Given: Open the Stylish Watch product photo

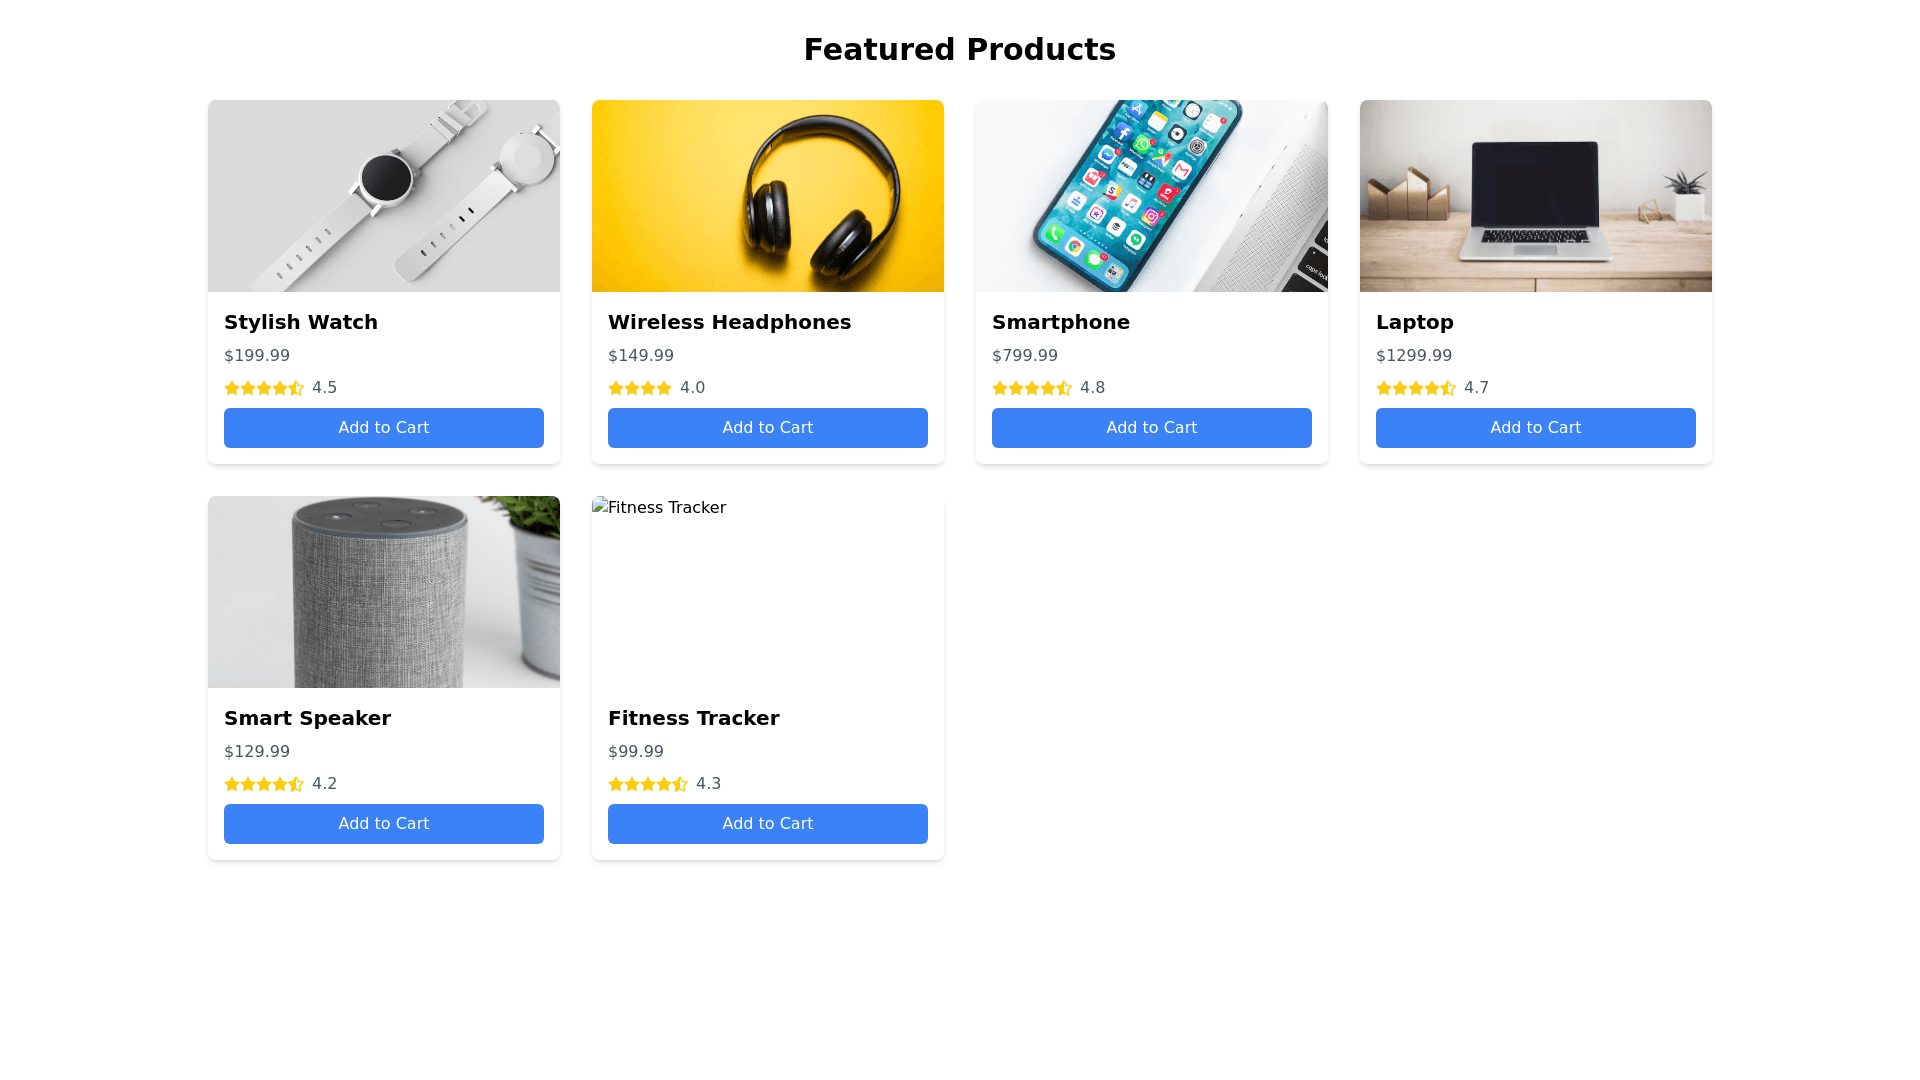Looking at the screenshot, I should 384,196.
